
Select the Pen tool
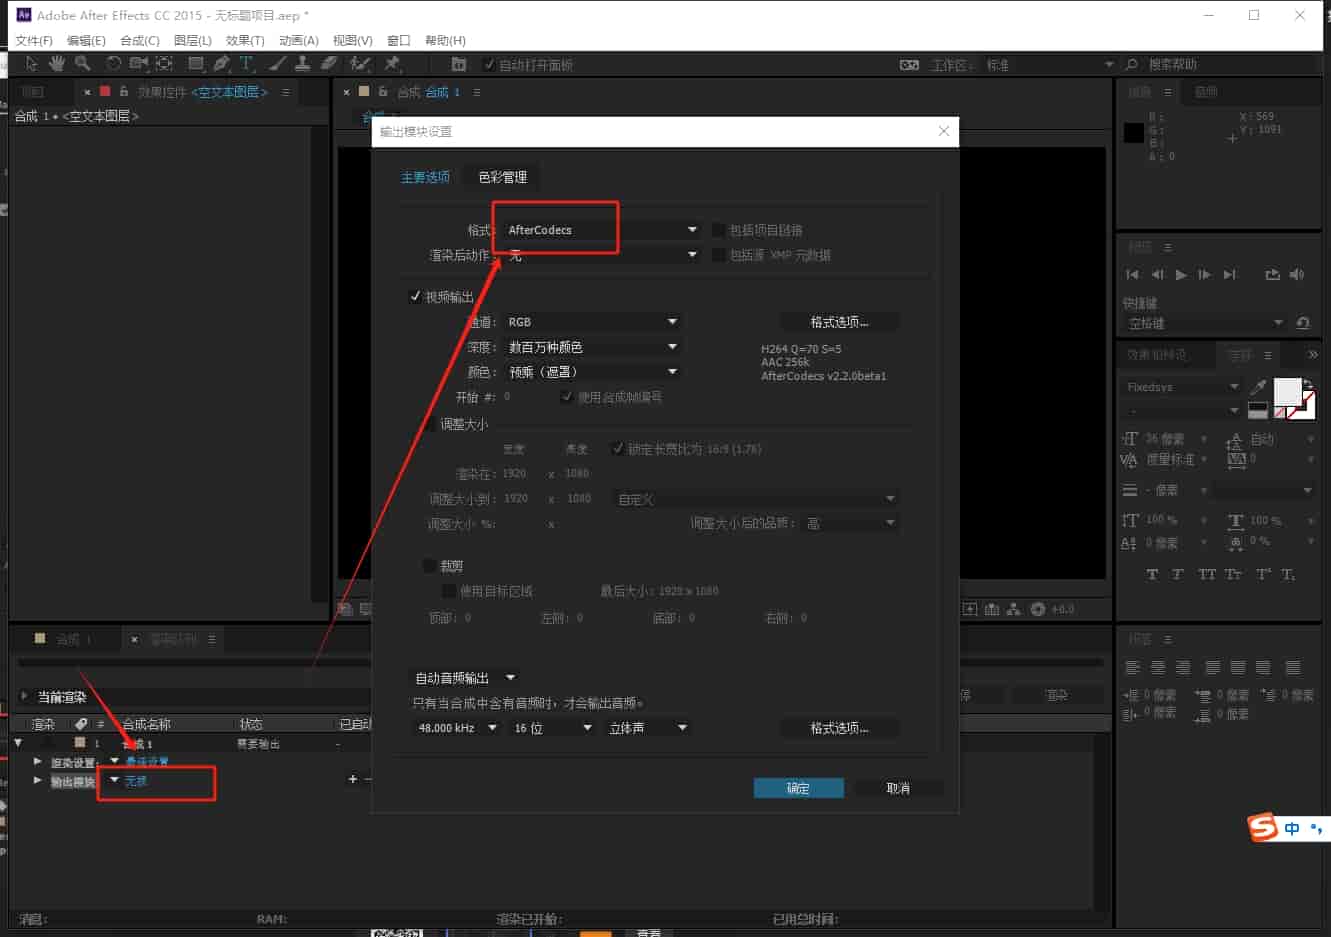point(221,64)
